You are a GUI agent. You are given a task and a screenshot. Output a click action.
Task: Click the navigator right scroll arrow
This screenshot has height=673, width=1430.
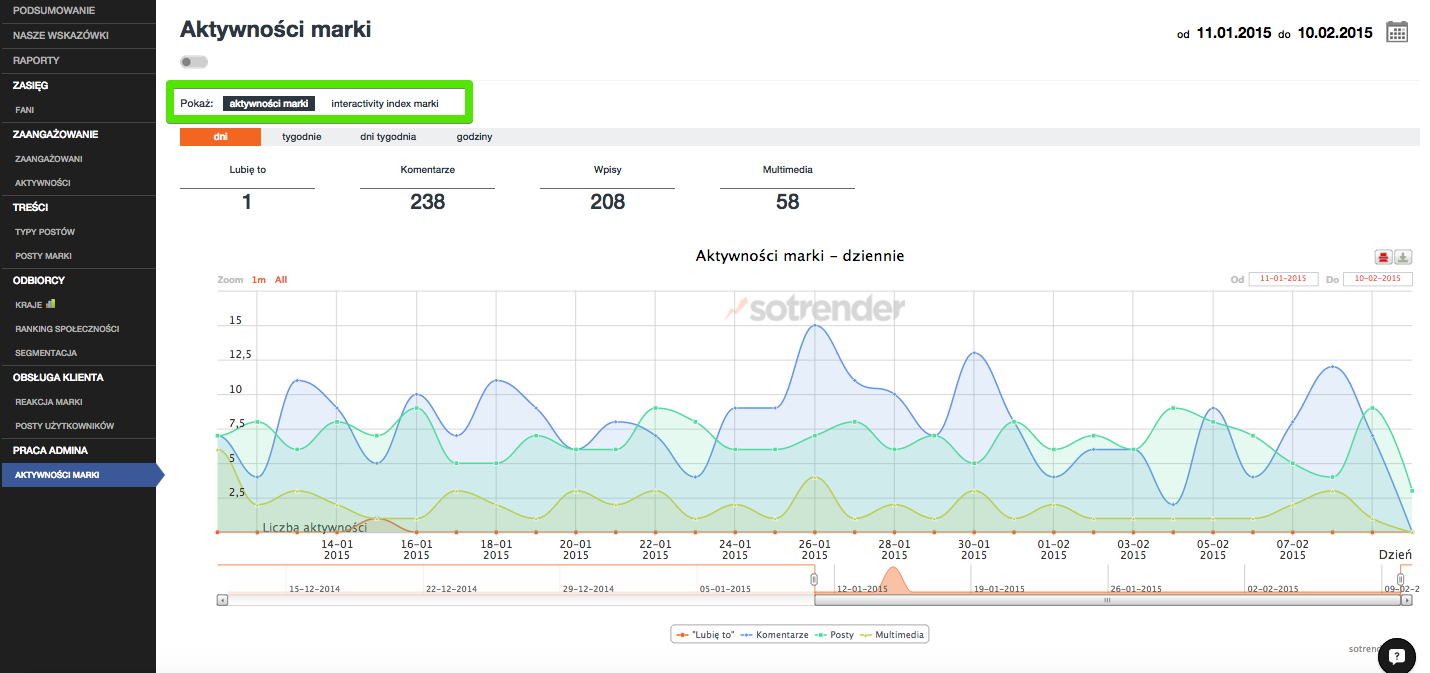1407,601
